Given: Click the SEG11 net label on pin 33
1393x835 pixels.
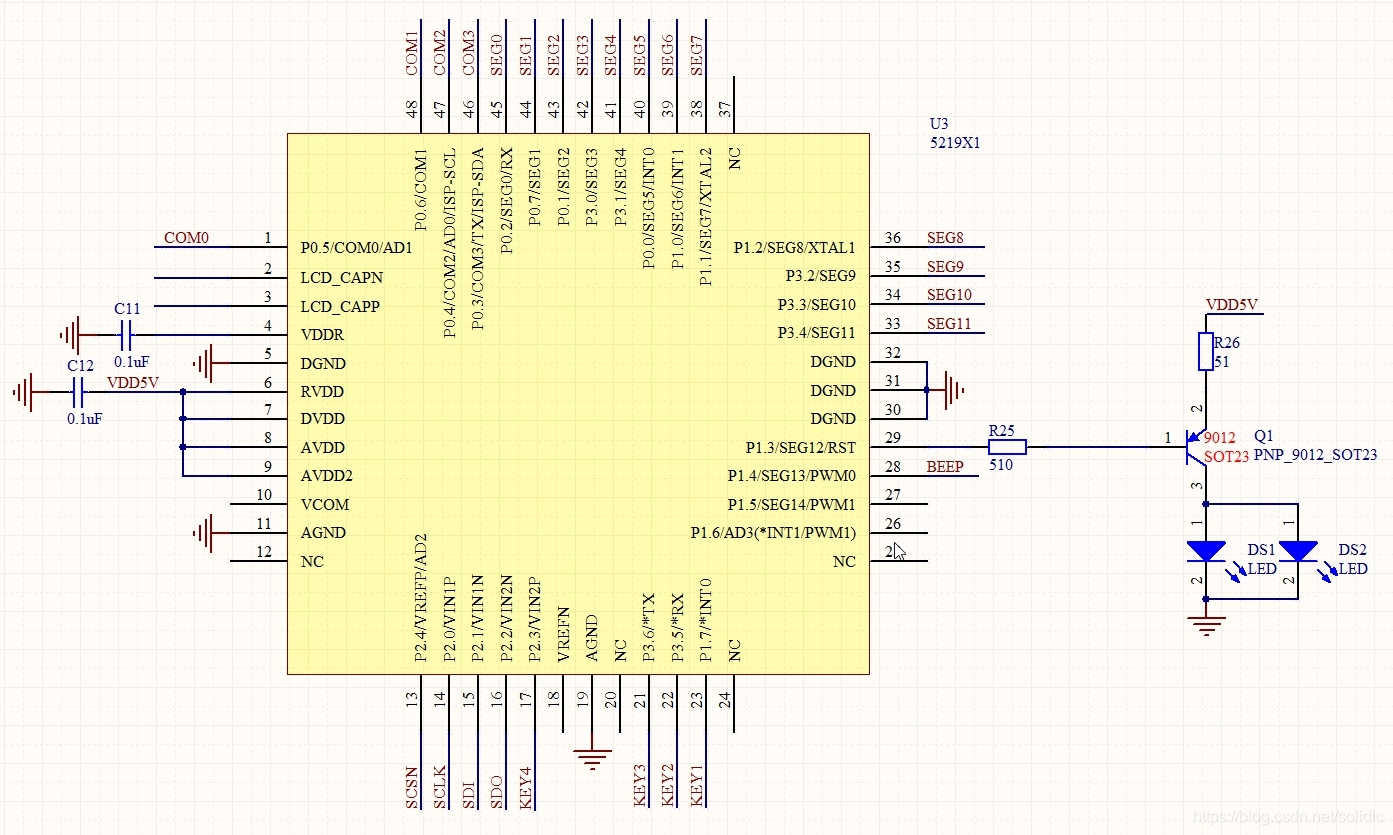Looking at the screenshot, I should pyautogui.click(x=949, y=324).
